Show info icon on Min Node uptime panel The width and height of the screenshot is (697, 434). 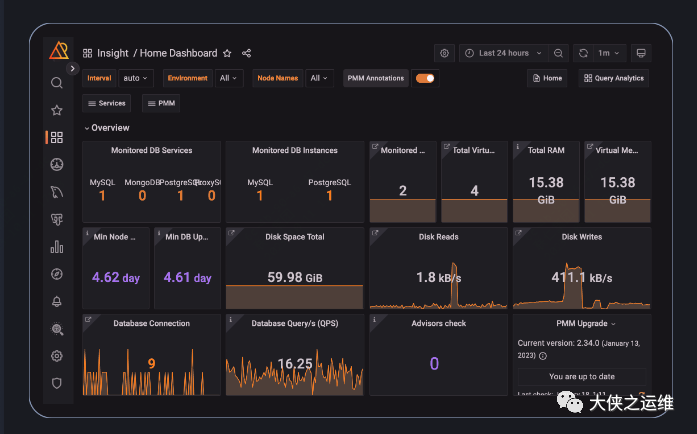point(87,233)
